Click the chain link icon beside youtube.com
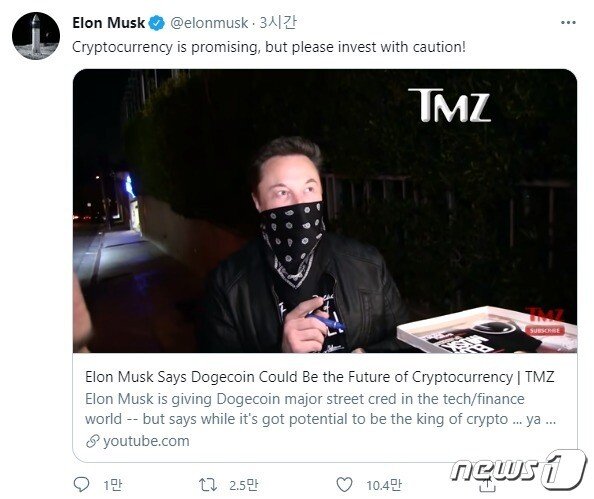The image size is (594, 499). coord(93,441)
